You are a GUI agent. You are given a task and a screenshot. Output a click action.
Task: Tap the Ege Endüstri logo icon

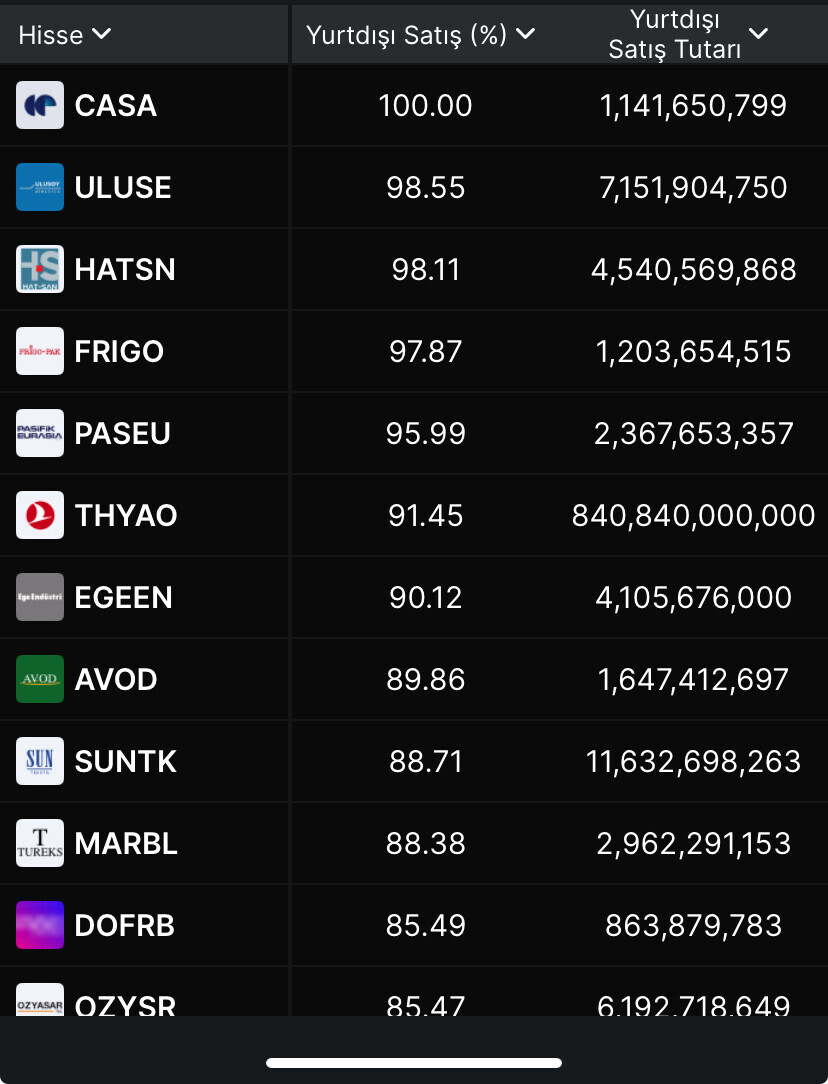click(x=40, y=597)
